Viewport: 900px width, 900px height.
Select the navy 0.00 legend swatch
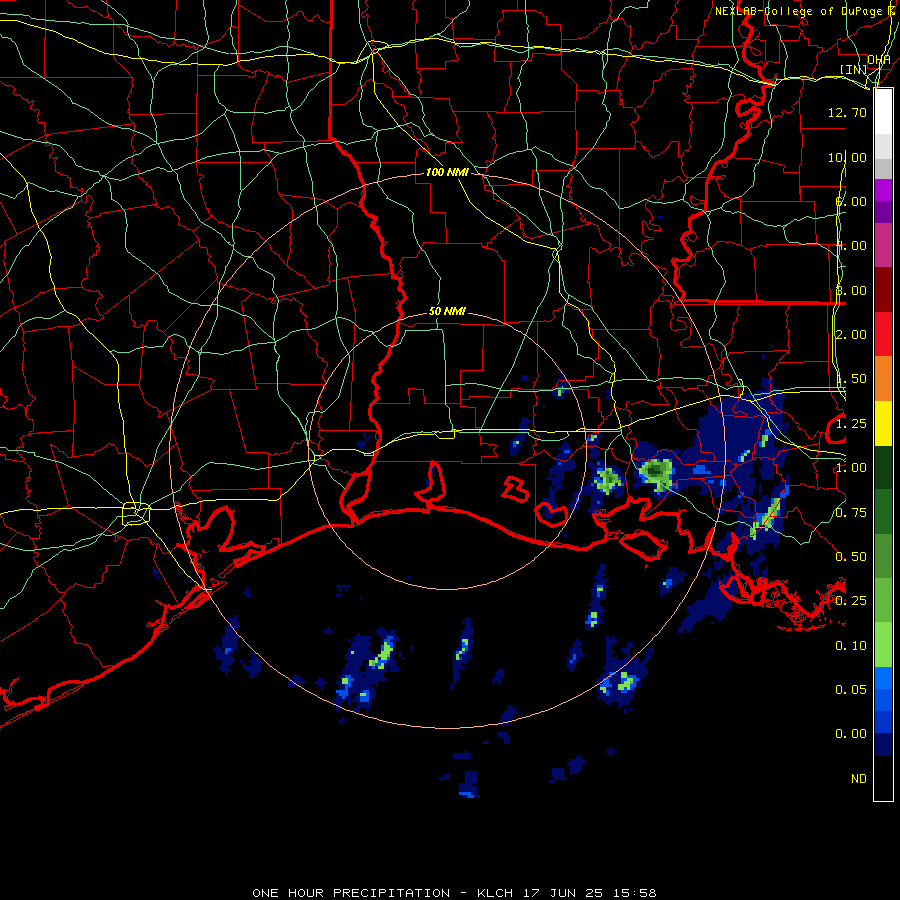[883, 745]
